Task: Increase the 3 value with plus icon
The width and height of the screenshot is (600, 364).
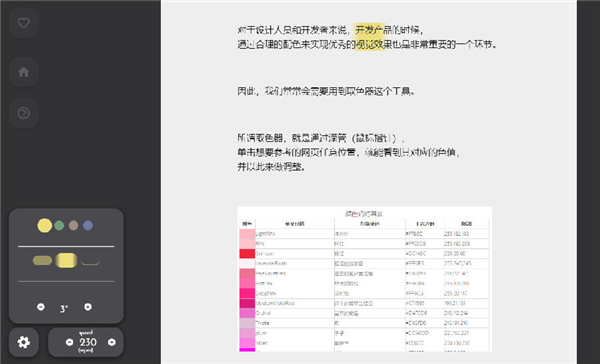Action: coord(88,307)
